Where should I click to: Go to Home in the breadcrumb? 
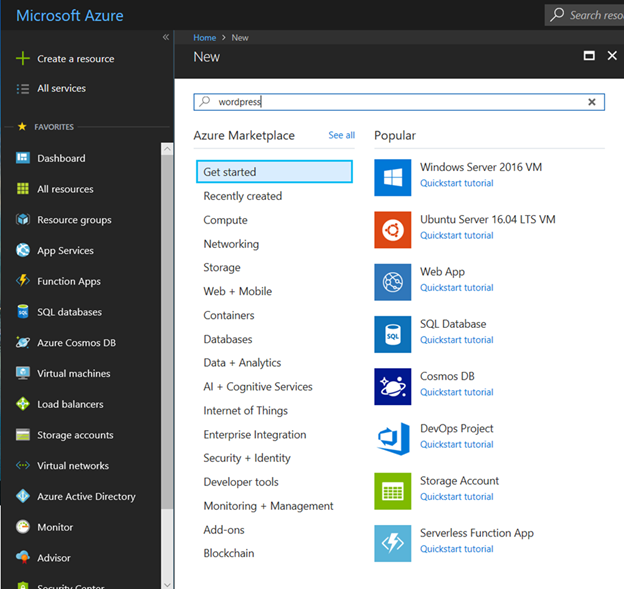click(205, 37)
